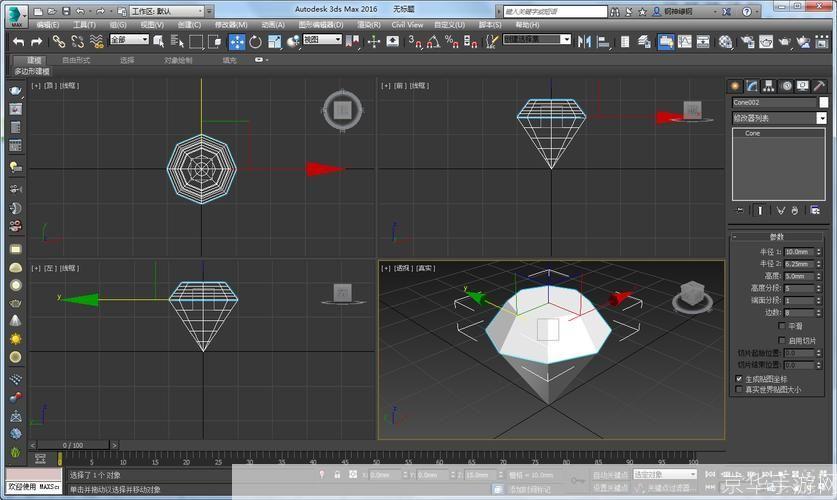This screenshot has width=837, height=500.
Task: Select the Unlink Selection tool
Action: tap(78, 41)
